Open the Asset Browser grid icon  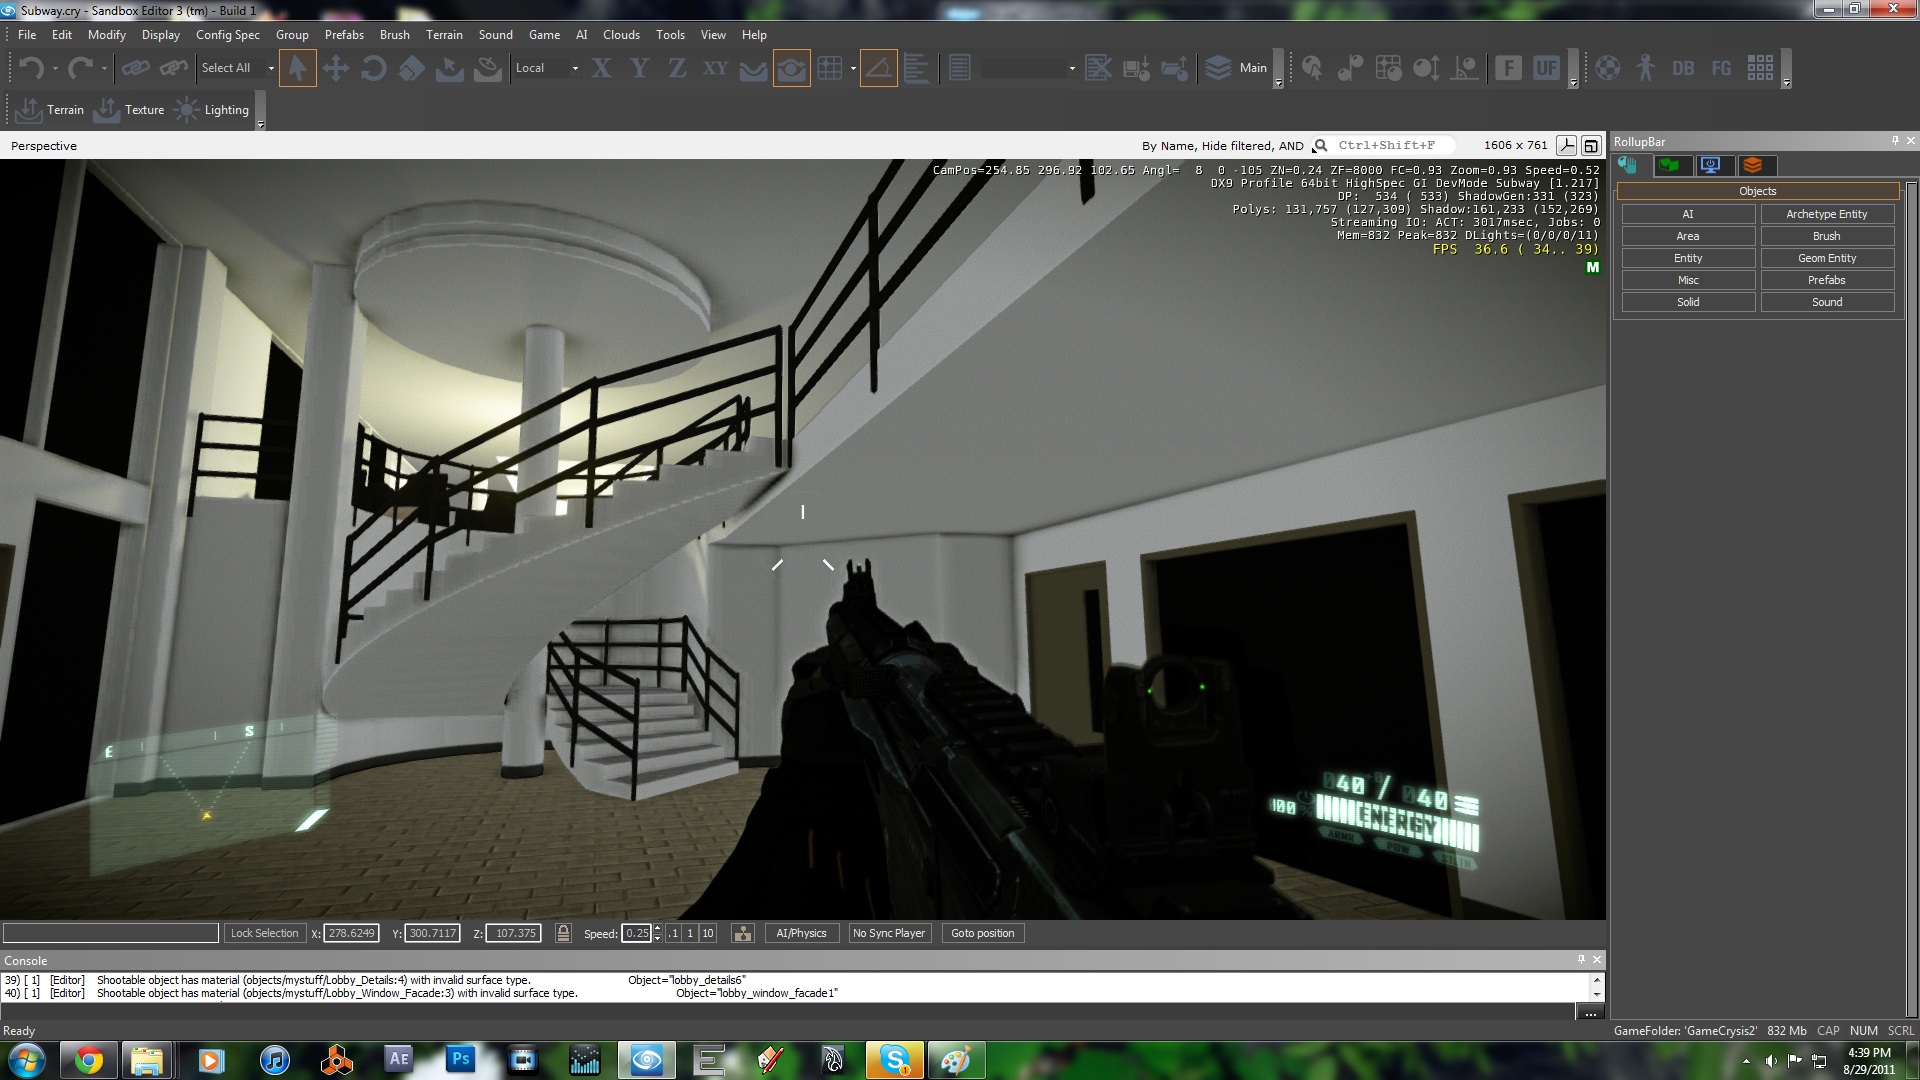point(1760,68)
